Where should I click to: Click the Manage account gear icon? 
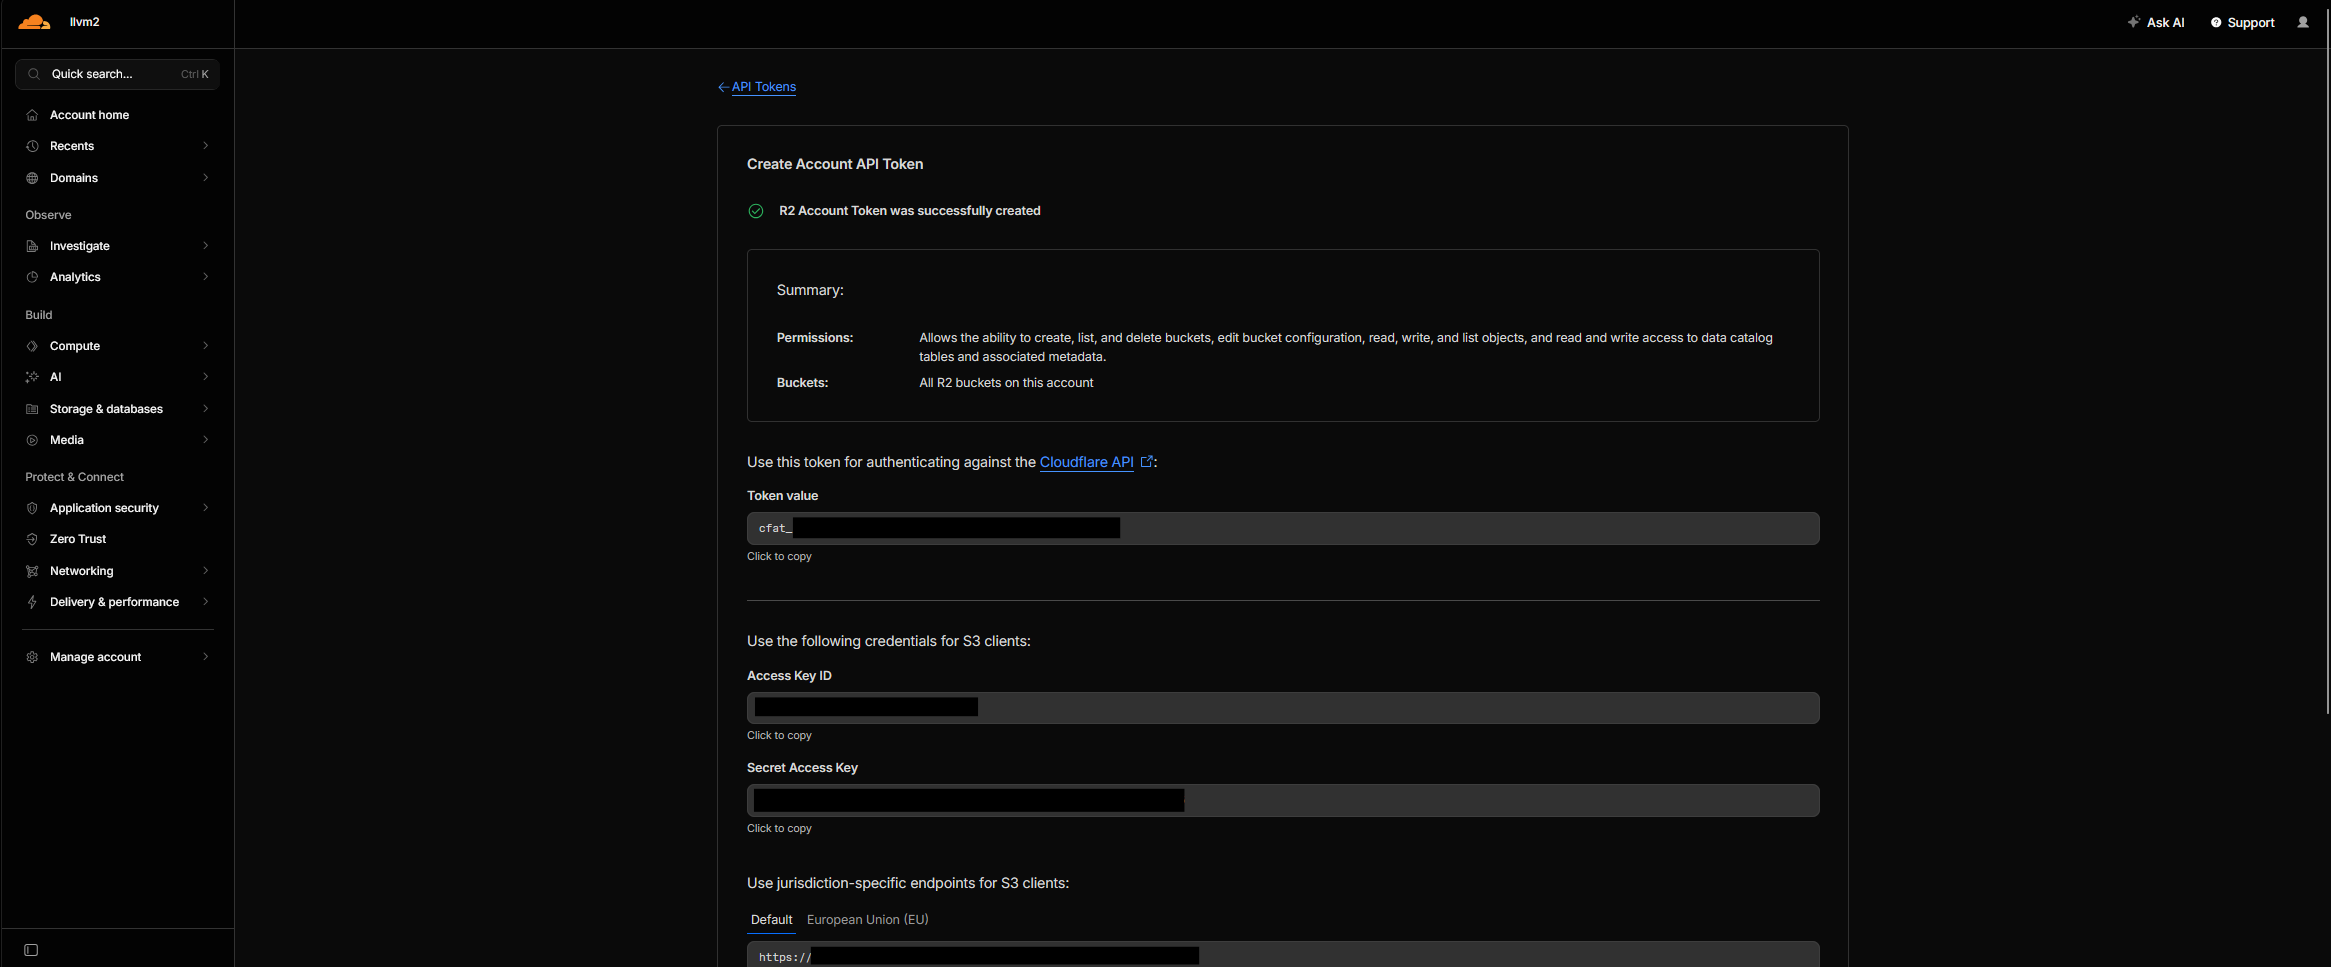pyautogui.click(x=32, y=657)
